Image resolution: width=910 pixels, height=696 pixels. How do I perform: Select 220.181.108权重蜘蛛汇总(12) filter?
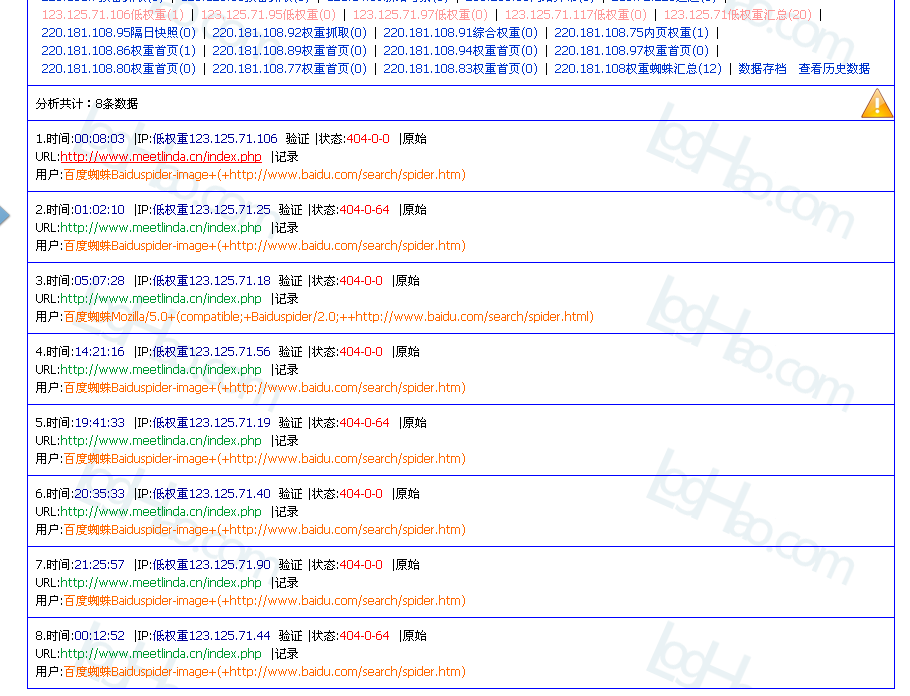click(637, 69)
